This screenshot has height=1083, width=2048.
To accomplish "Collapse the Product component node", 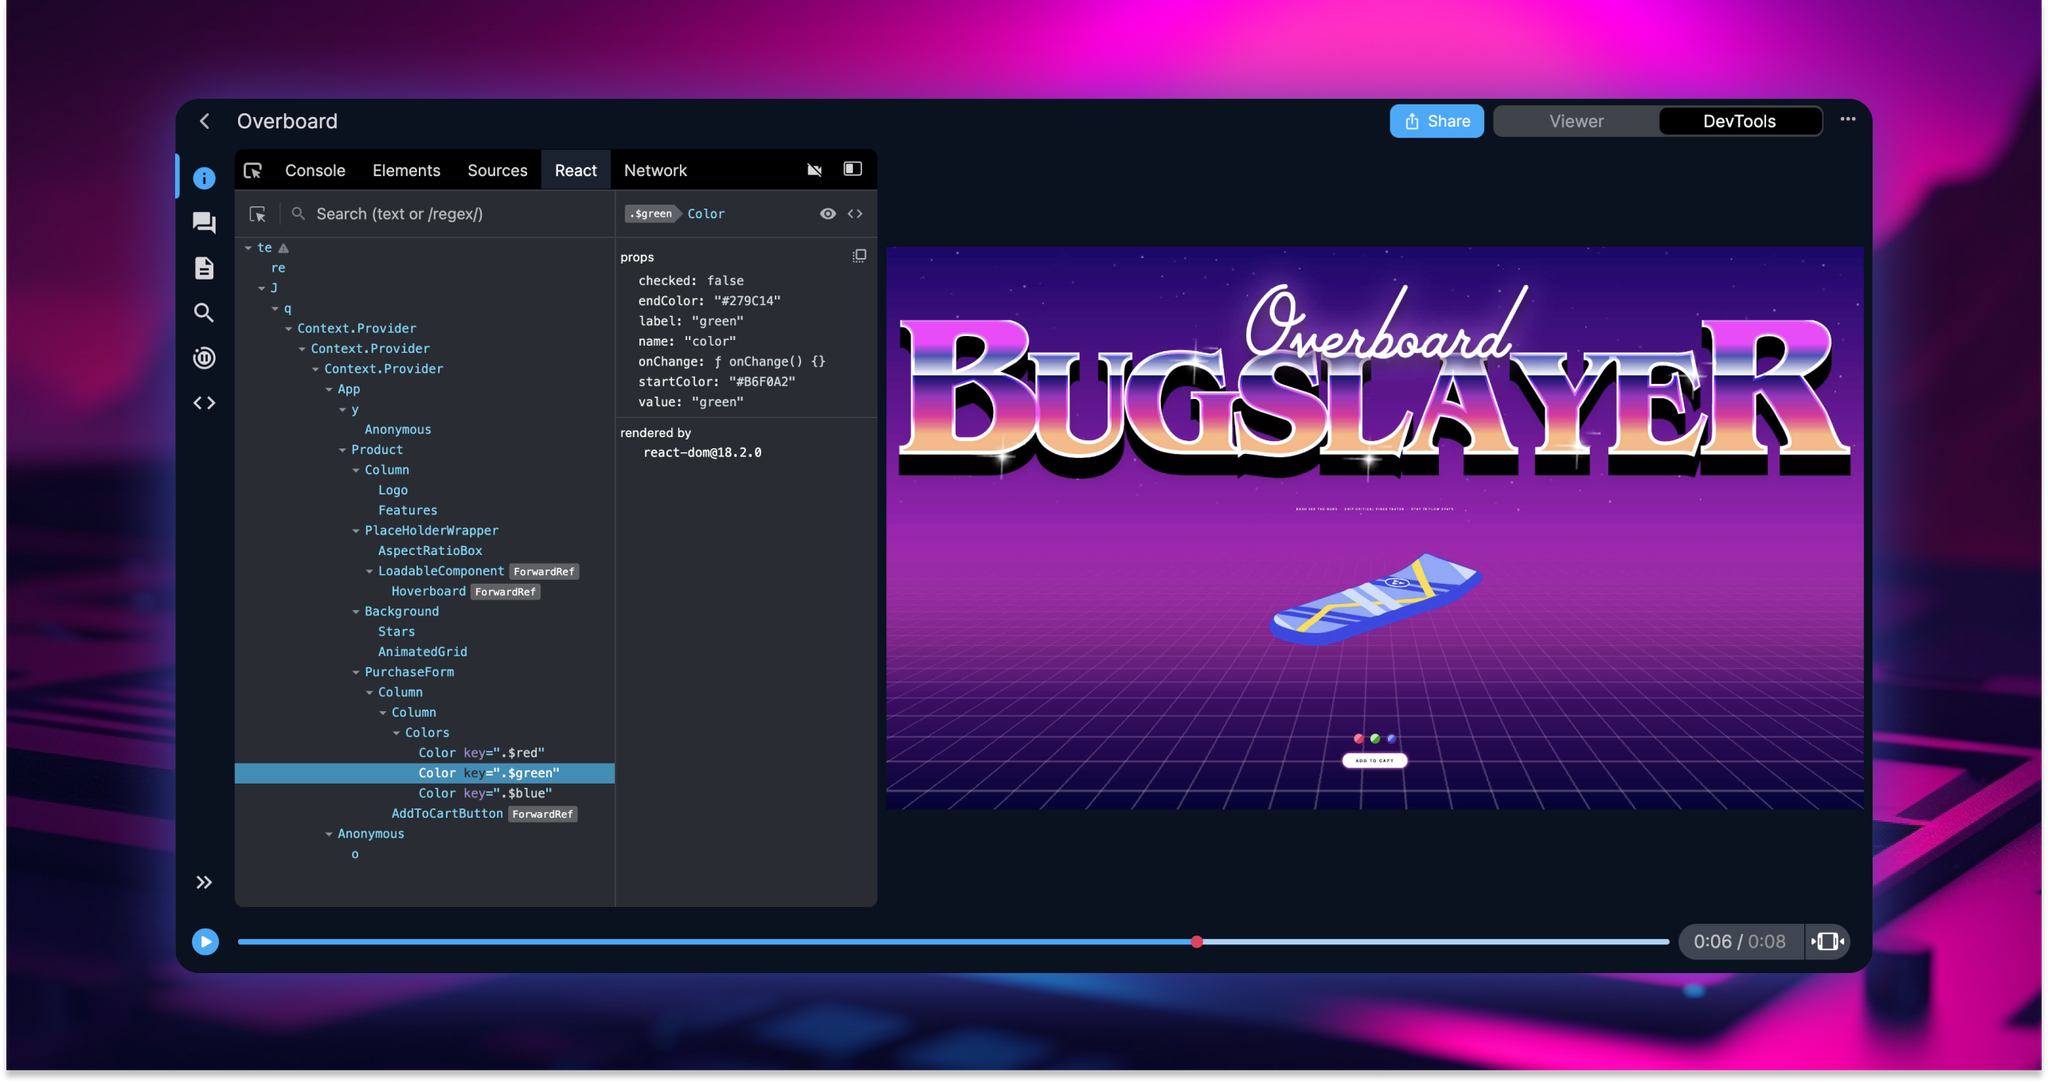I will click(343, 450).
